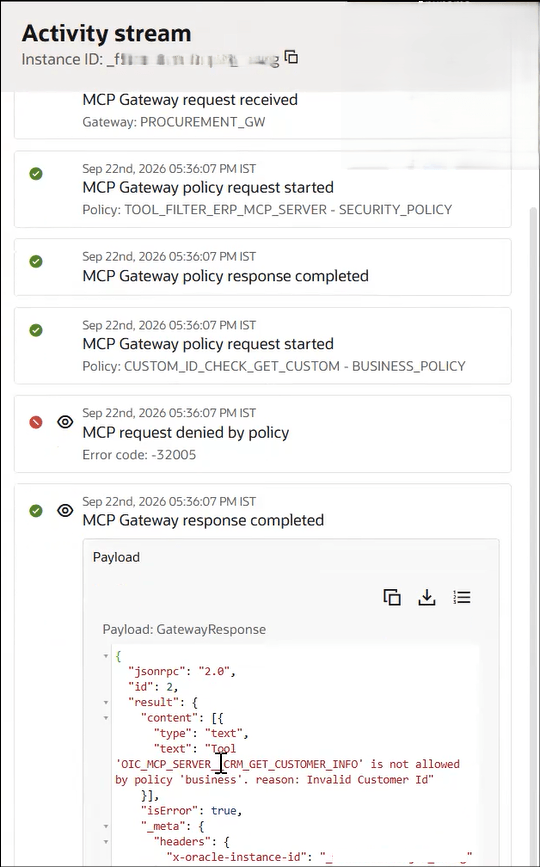540x867 pixels.
Task: Click 'Payload: GatewayResponse' label
Action: (x=184, y=629)
